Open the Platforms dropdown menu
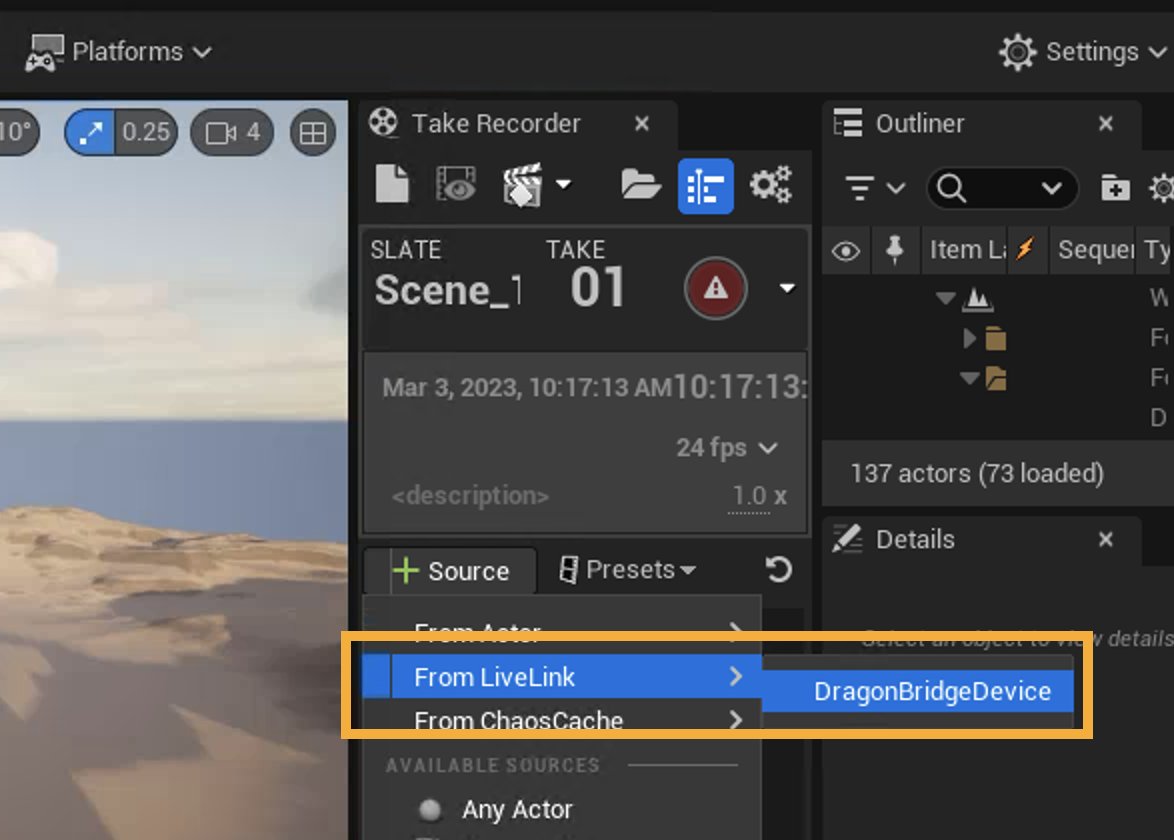 coord(118,52)
